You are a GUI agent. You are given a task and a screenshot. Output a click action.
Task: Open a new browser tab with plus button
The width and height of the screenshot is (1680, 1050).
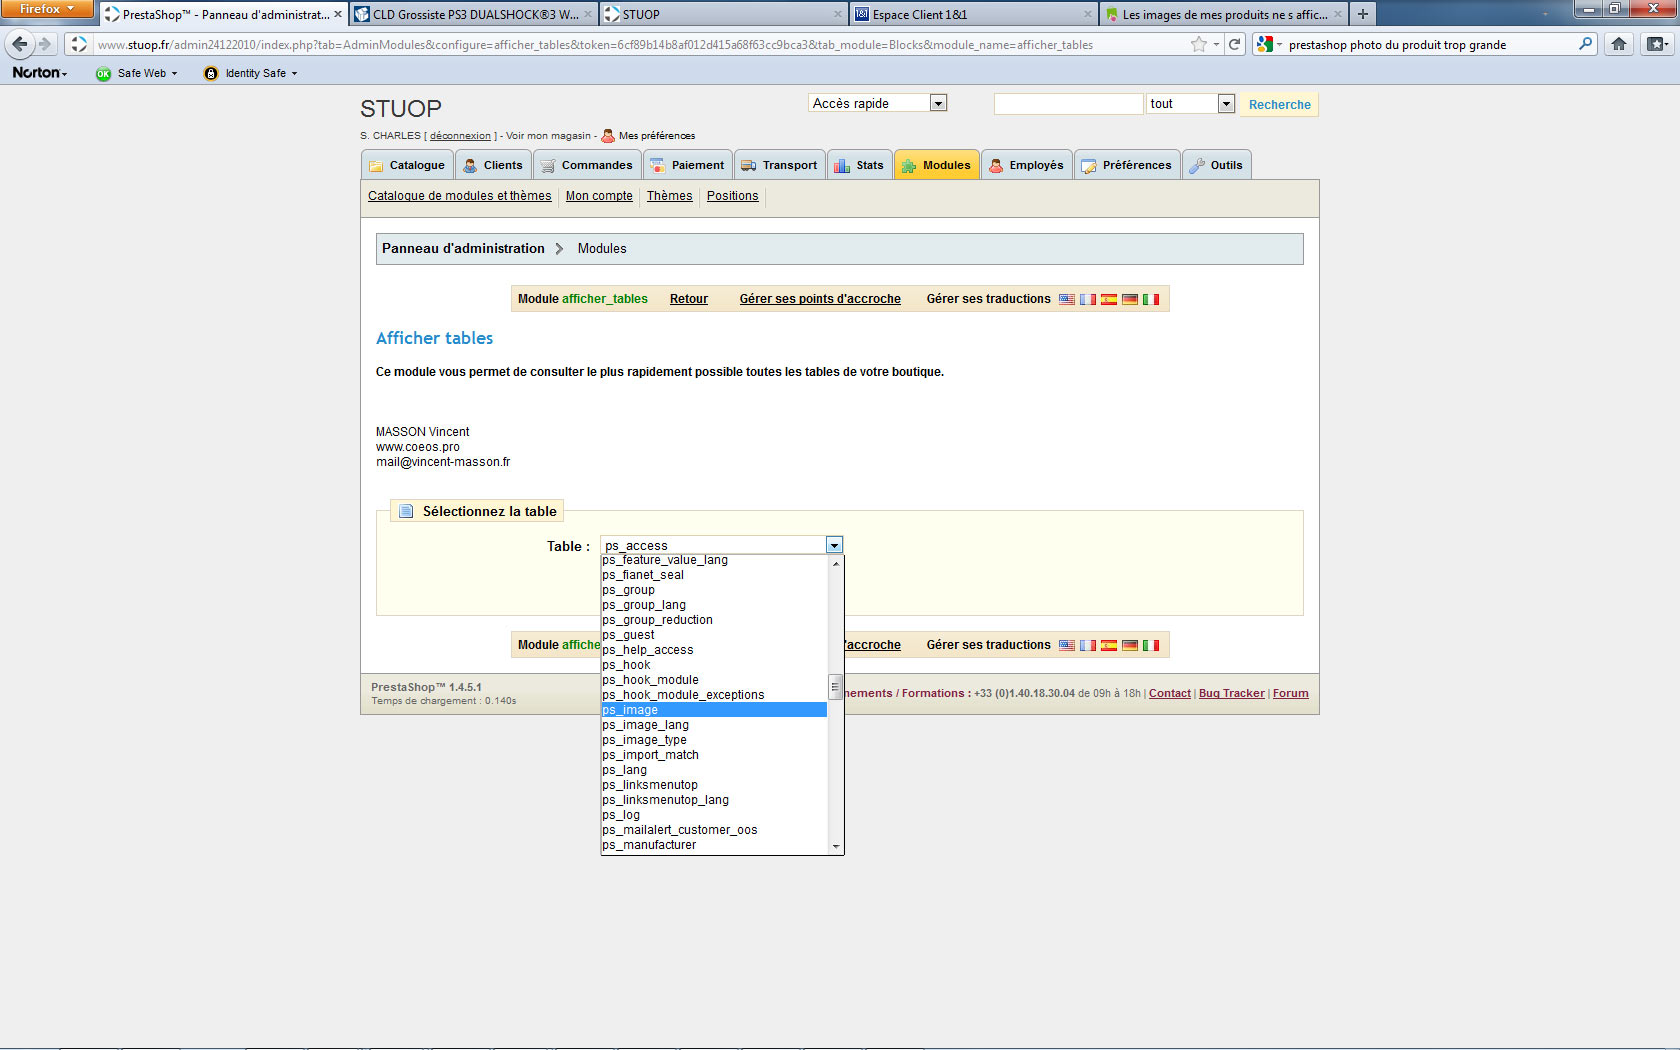tap(1362, 14)
